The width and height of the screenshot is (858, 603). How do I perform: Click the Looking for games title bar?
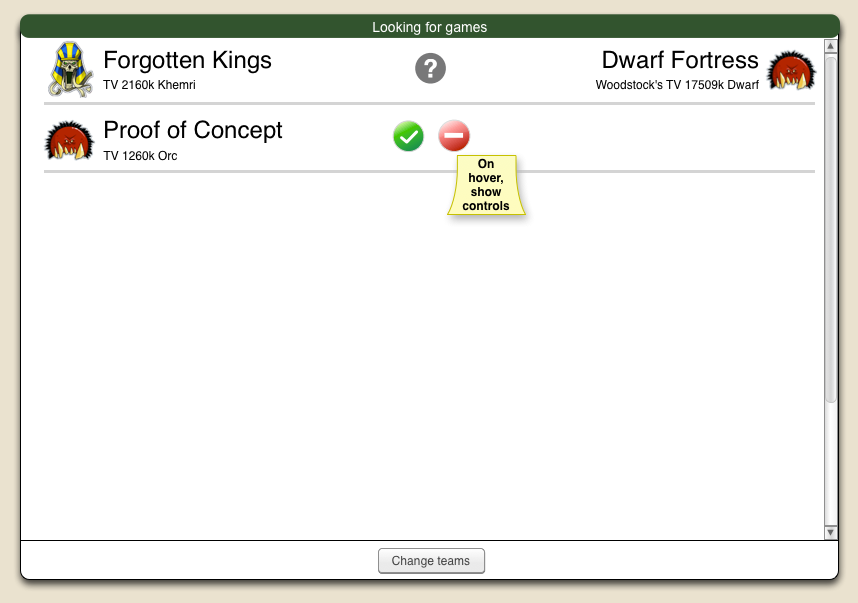[x=430, y=27]
